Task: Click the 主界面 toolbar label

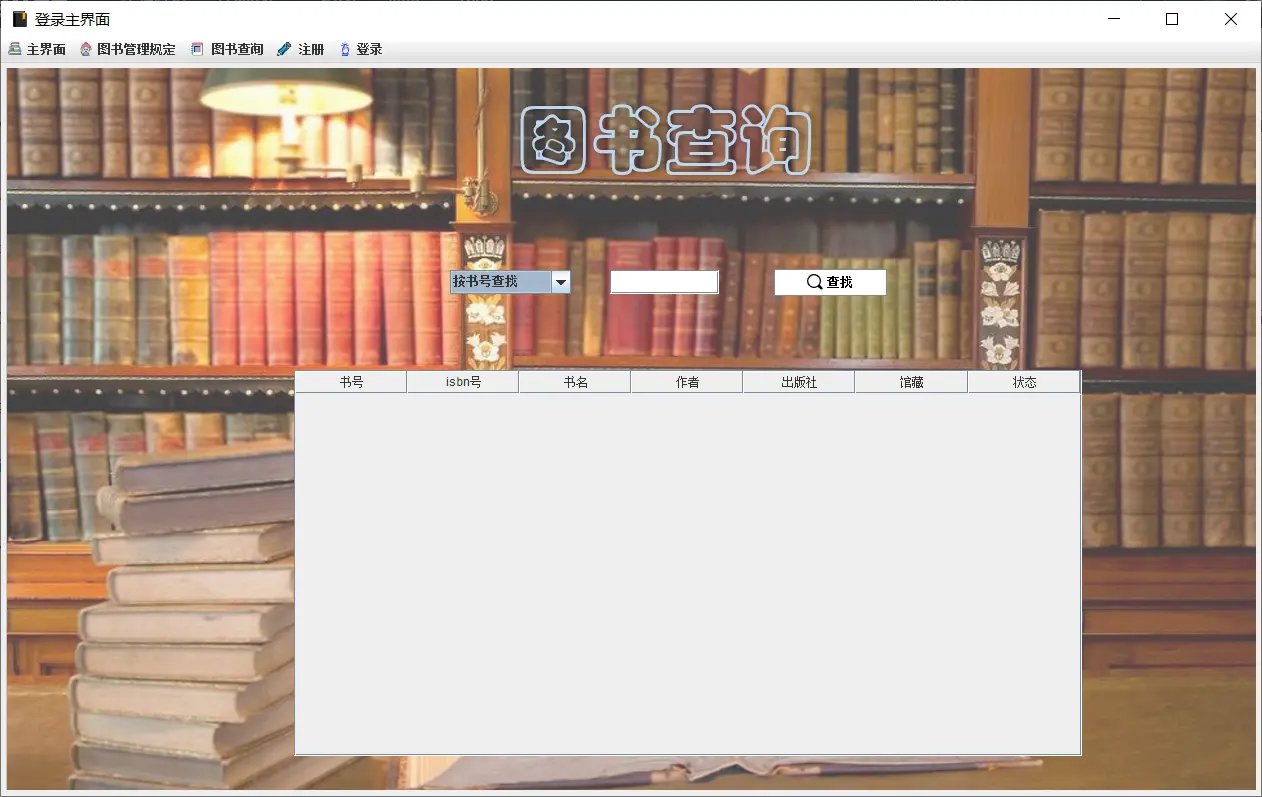Action: click(x=44, y=47)
